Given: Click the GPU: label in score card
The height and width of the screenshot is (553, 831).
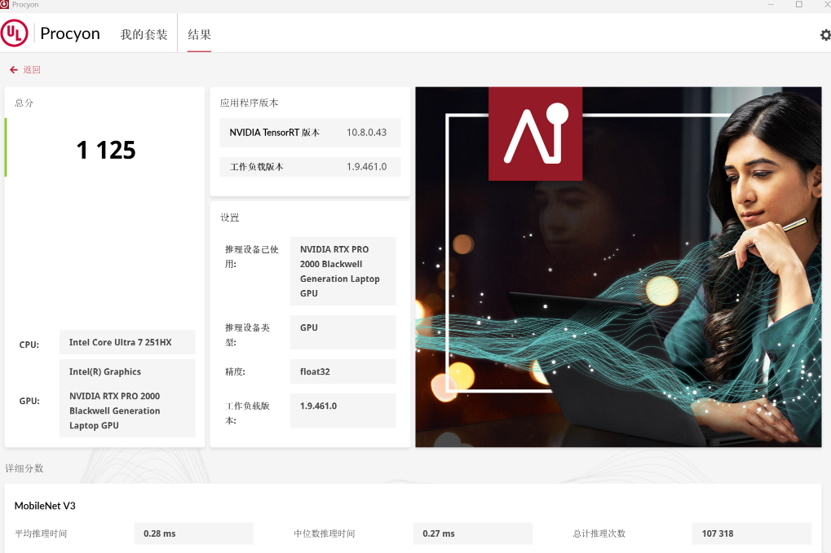Looking at the screenshot, I should point(29,401).
